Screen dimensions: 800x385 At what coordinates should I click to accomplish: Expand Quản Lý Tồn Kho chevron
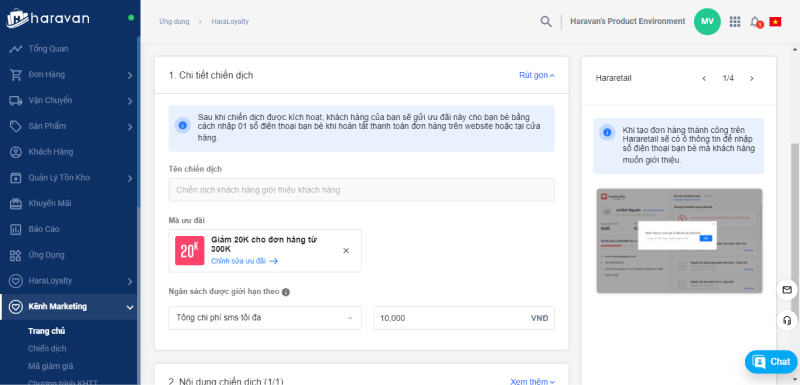click(x=130, y=178)
